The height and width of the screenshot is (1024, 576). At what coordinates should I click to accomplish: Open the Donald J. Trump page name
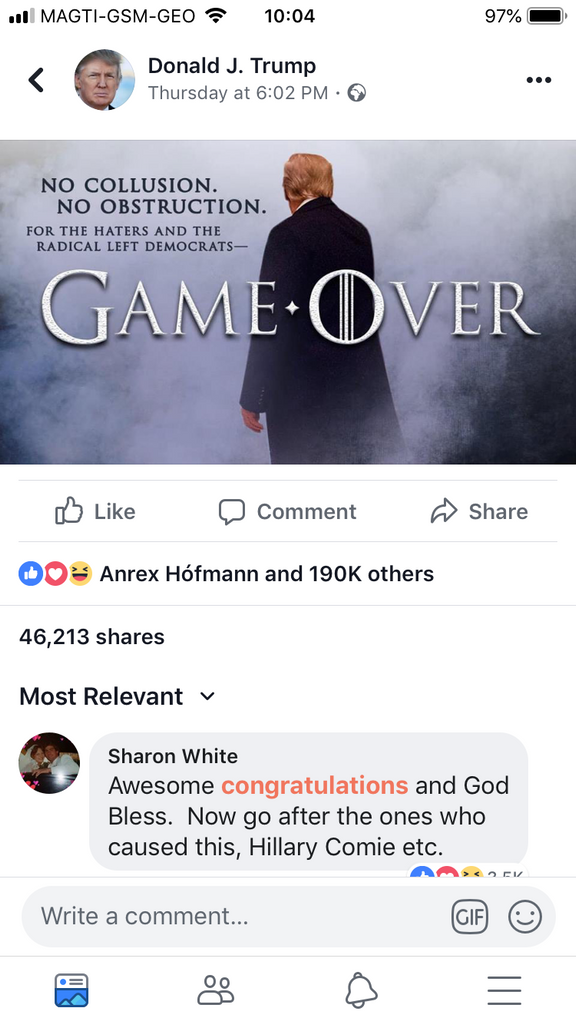[232, 66]
